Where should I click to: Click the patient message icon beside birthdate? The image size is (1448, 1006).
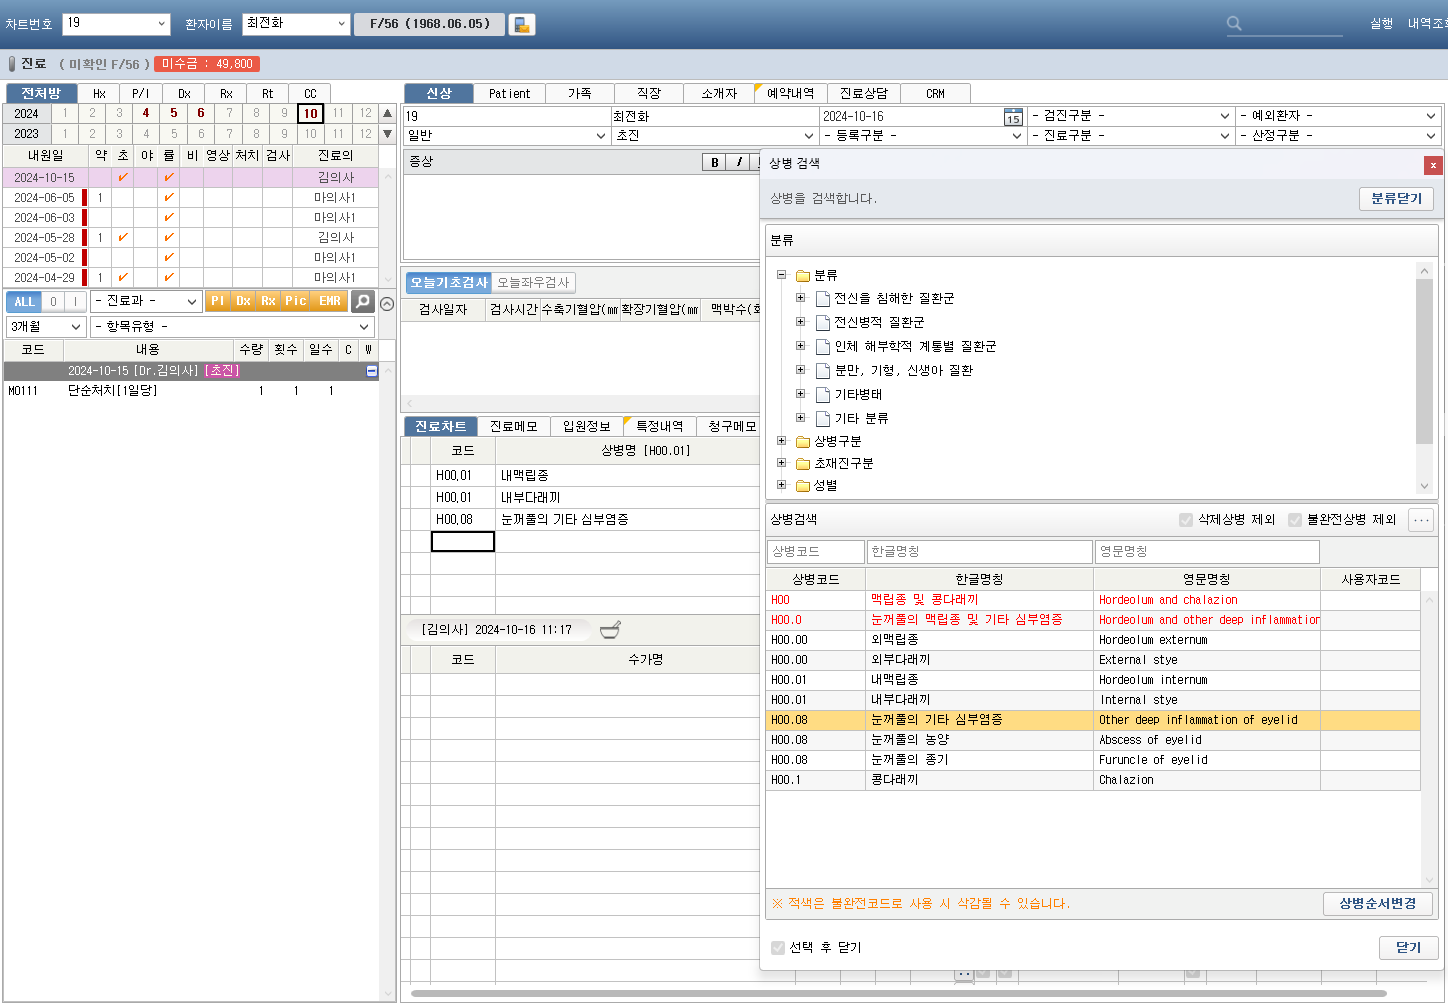tap(521, 24)
